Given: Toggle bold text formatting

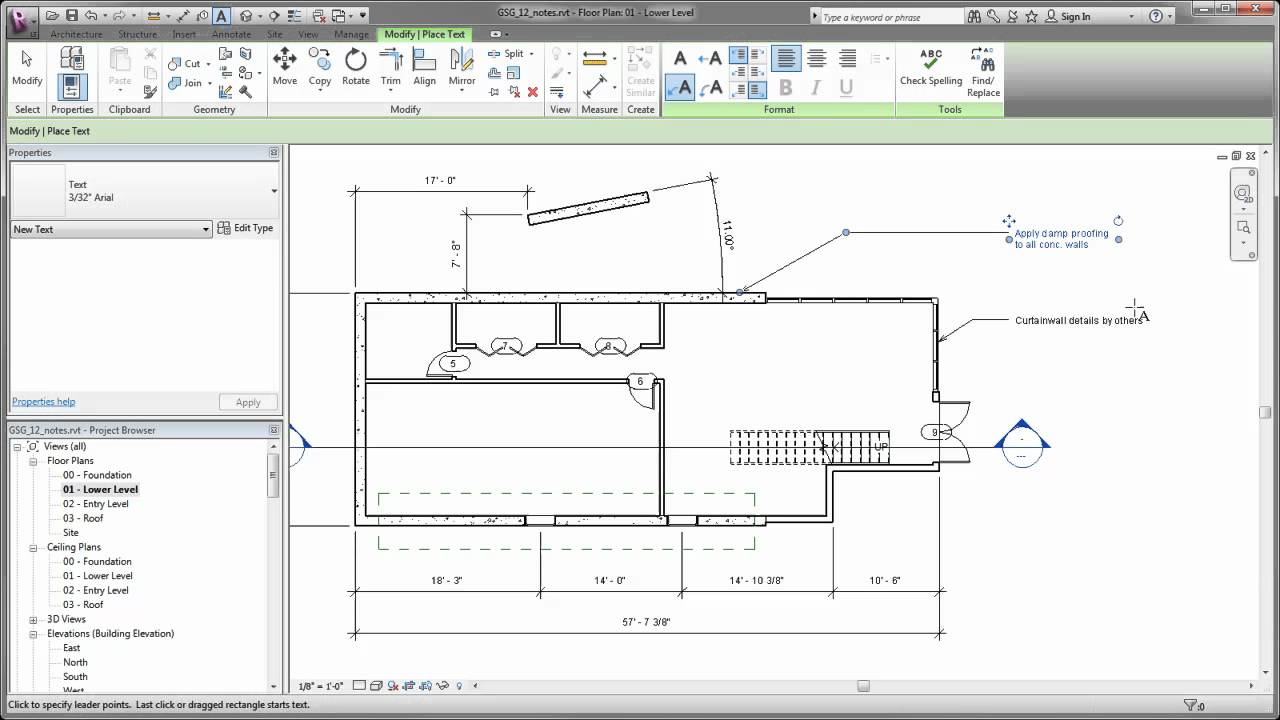Looking at the screenshot, I should click(785, 88).
